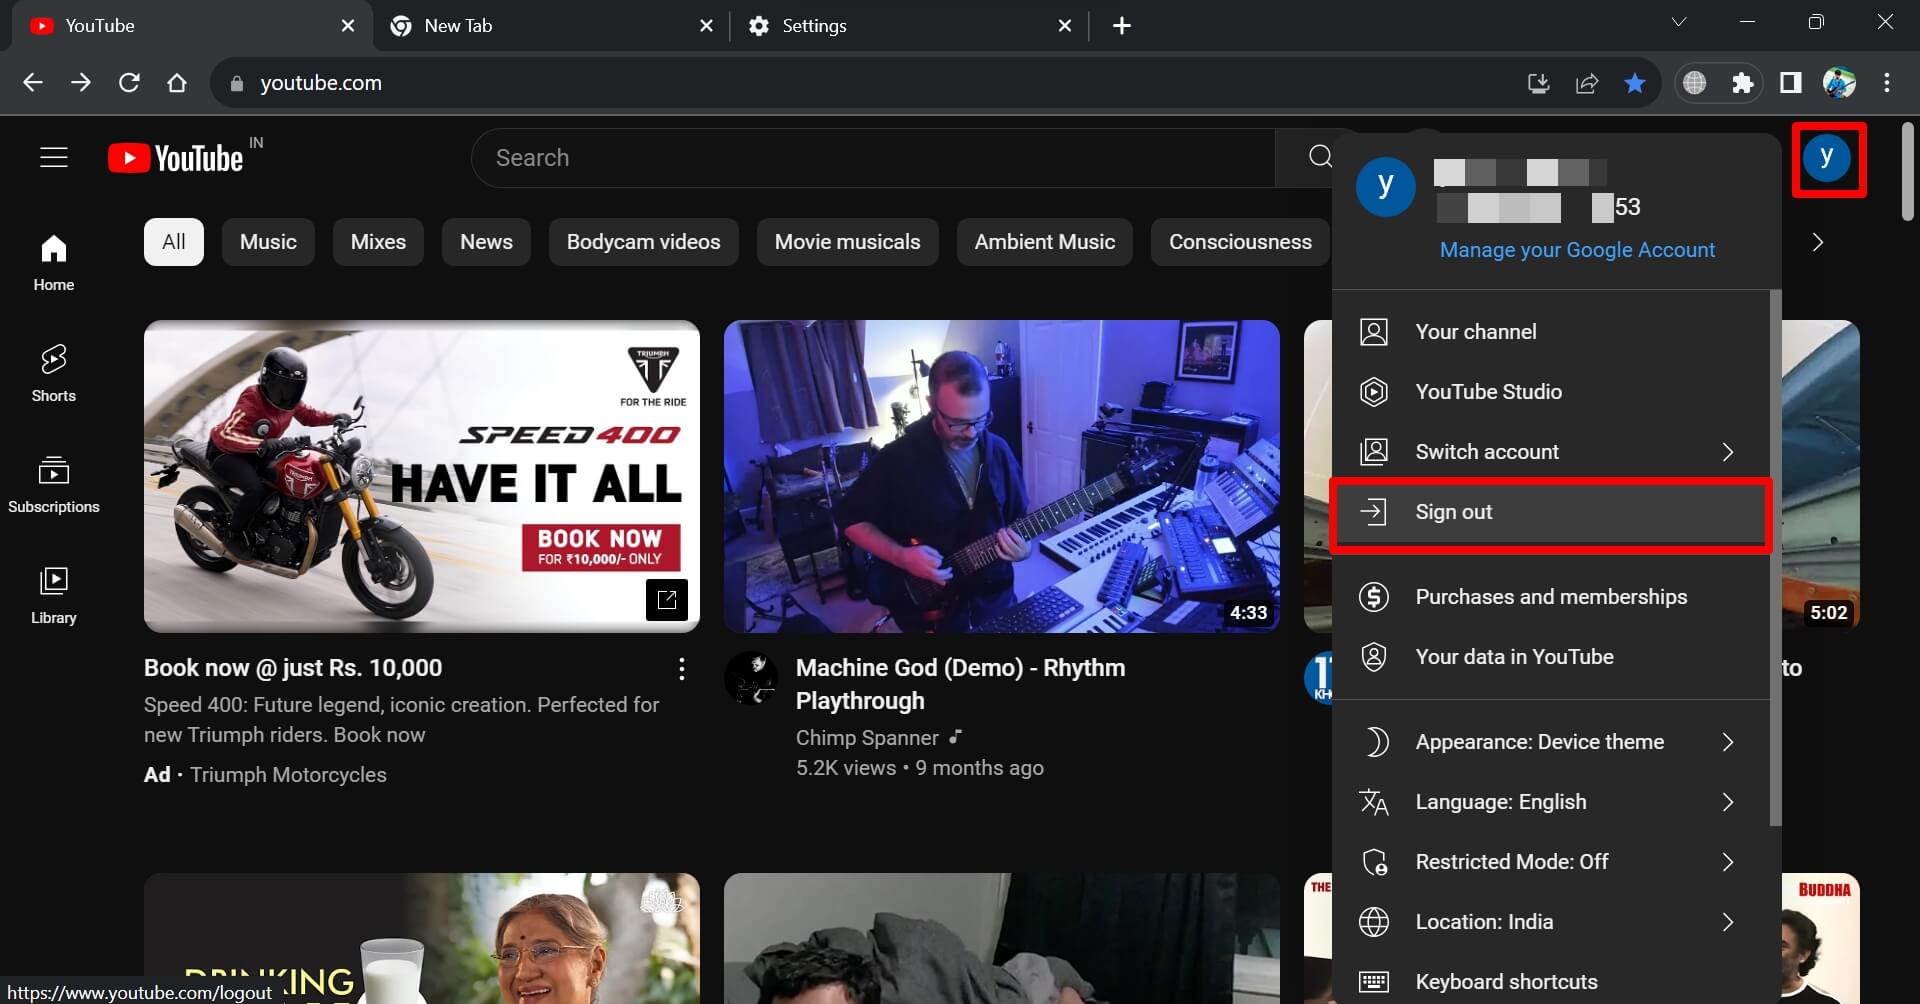This screenshot has height=1004, width=1920.
Task: Open the Subscriptions feed
Action: coord(53,484)
